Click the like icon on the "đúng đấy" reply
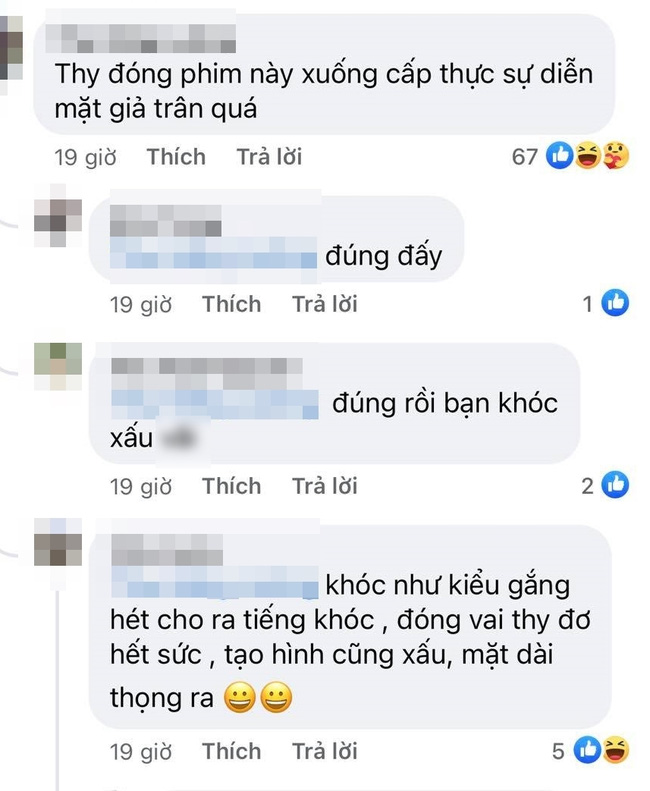The width and height of the screenshot is (650, 791). (x=616, y=303)
